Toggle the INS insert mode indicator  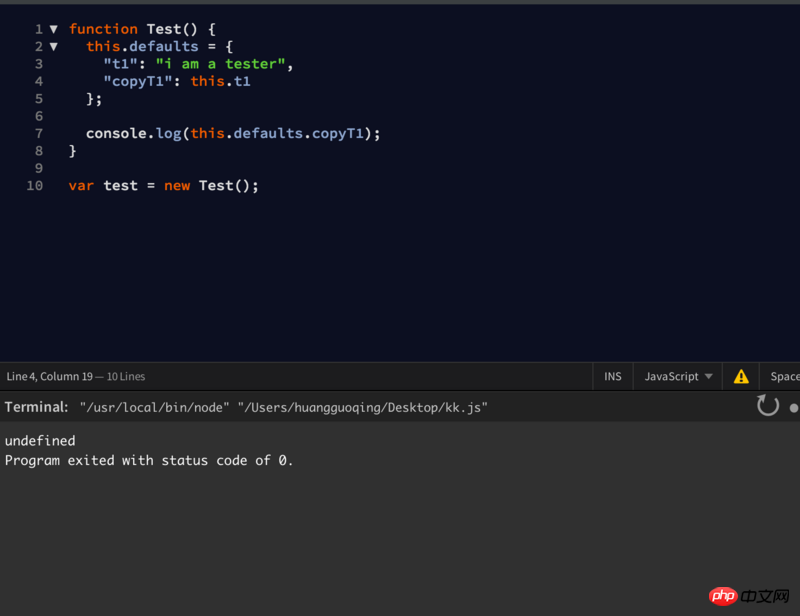click(x=613, y=377)
